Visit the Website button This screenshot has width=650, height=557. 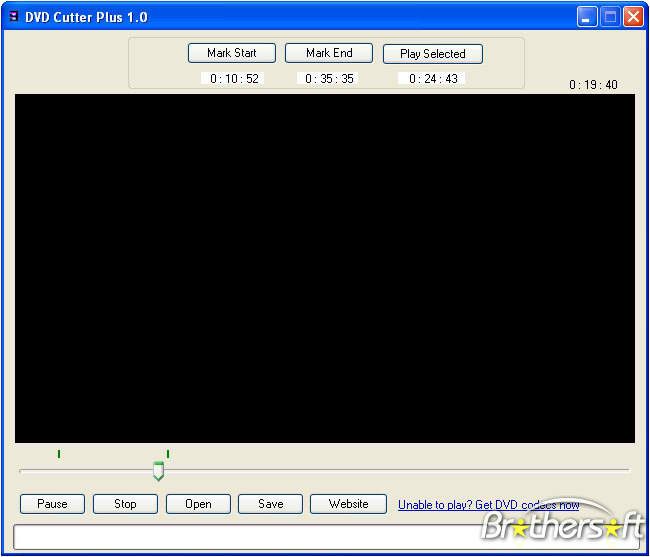348,504
